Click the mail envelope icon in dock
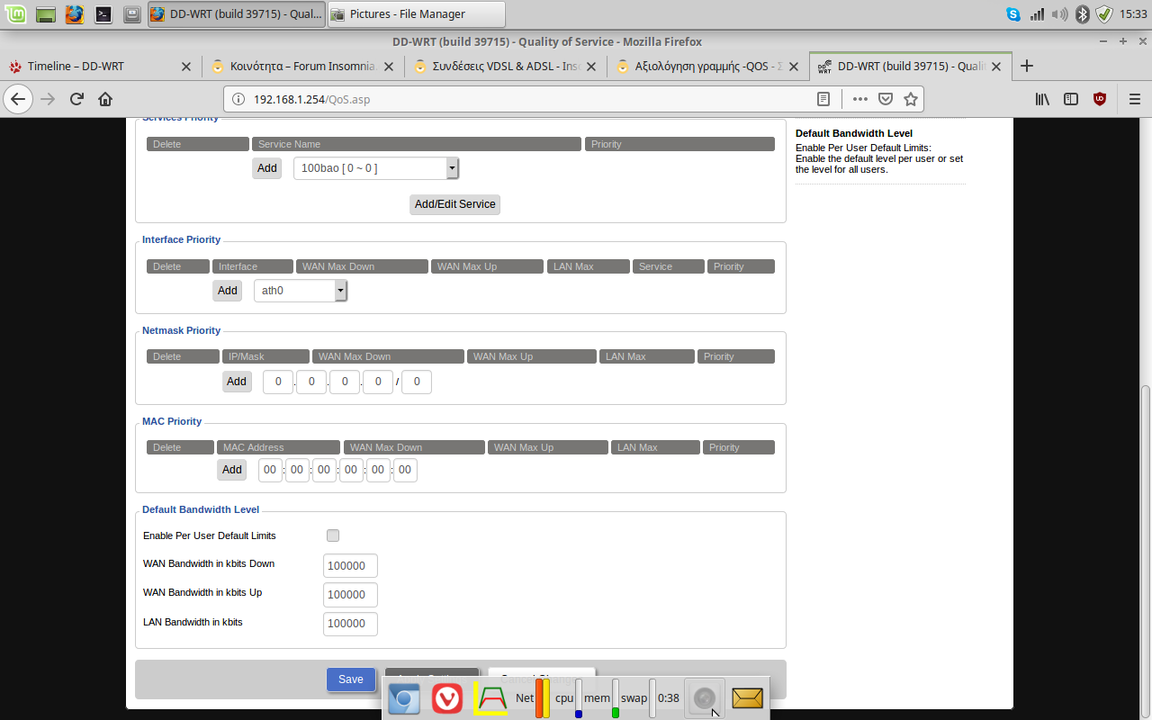Screen dimensions: 1152x720 747,698
